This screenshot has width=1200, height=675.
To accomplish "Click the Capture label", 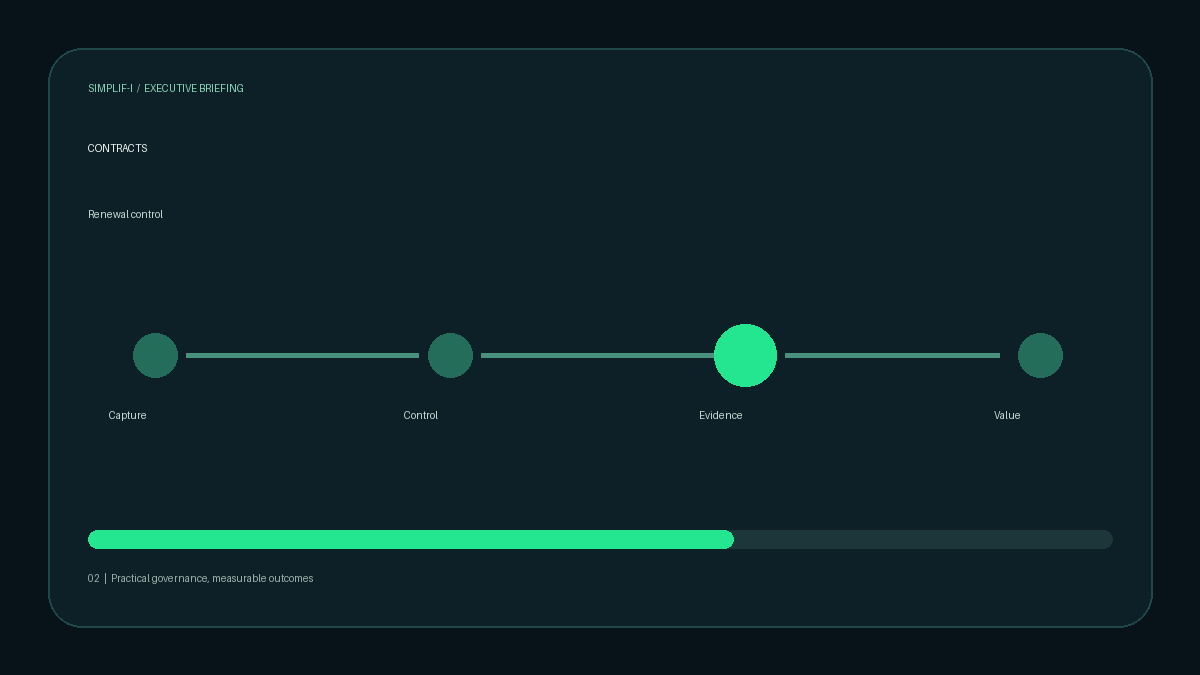I will [x=127, y=415].
